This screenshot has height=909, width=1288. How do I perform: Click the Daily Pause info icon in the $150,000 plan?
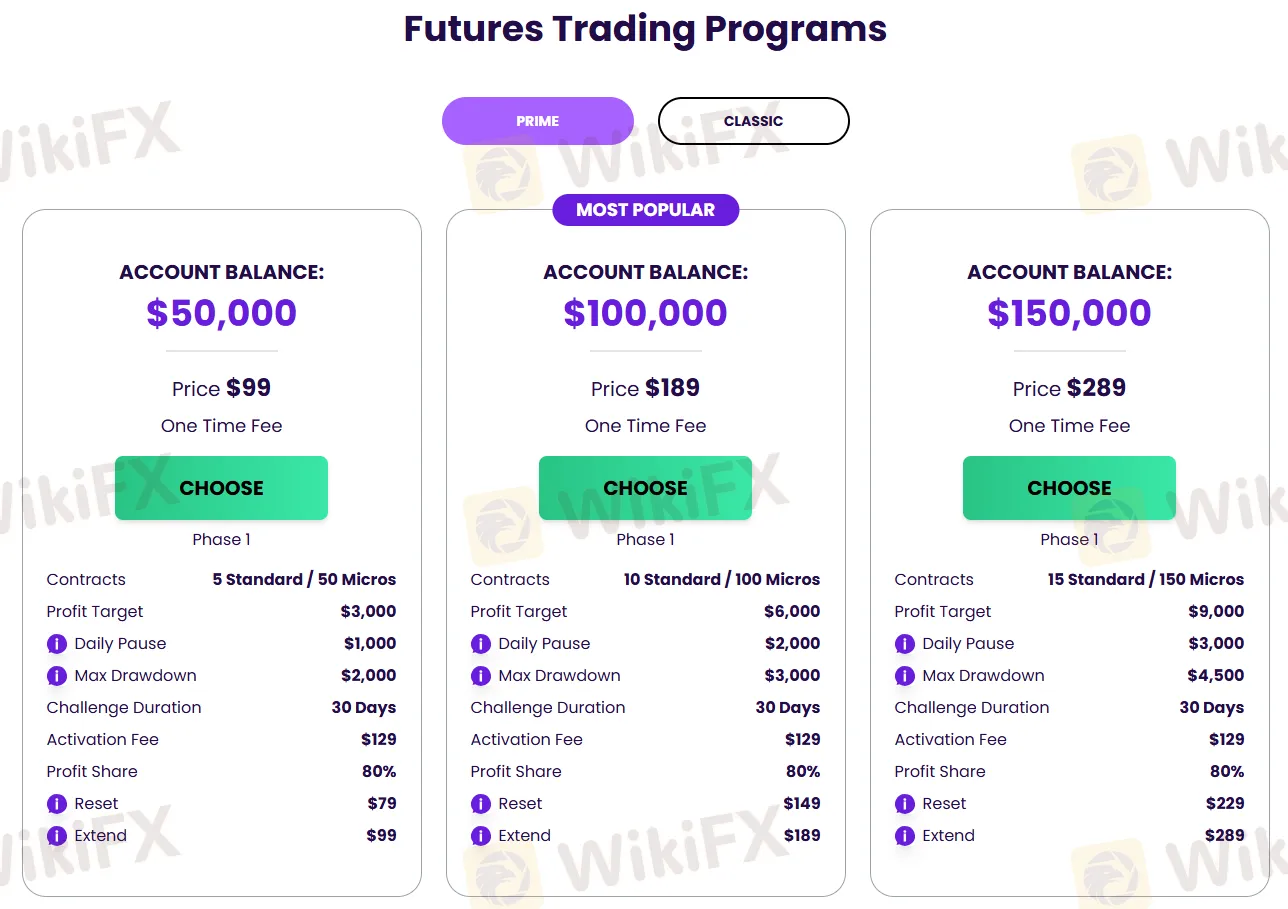point(905,644)
